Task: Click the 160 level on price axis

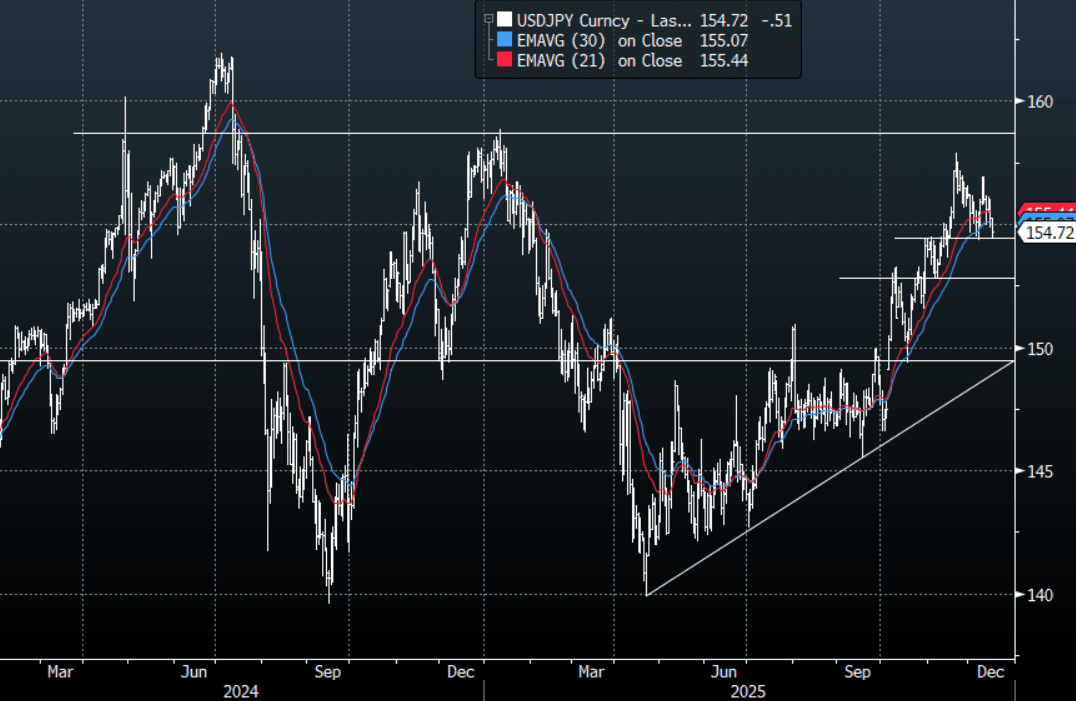Action: [1041, 101]
